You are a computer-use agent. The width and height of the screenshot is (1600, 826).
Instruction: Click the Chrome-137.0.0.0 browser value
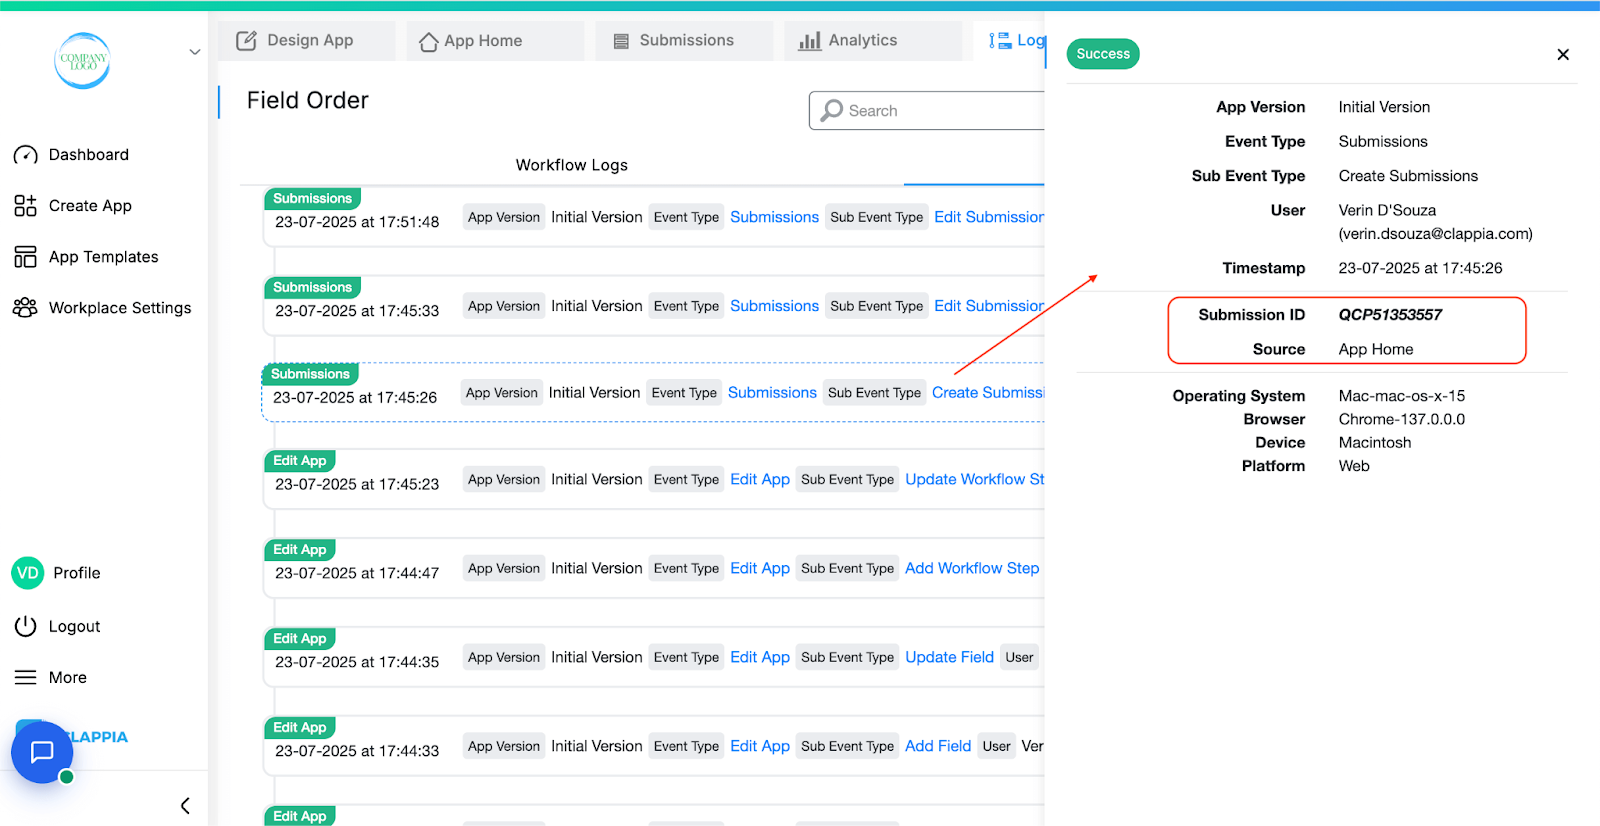[1402, 420]
